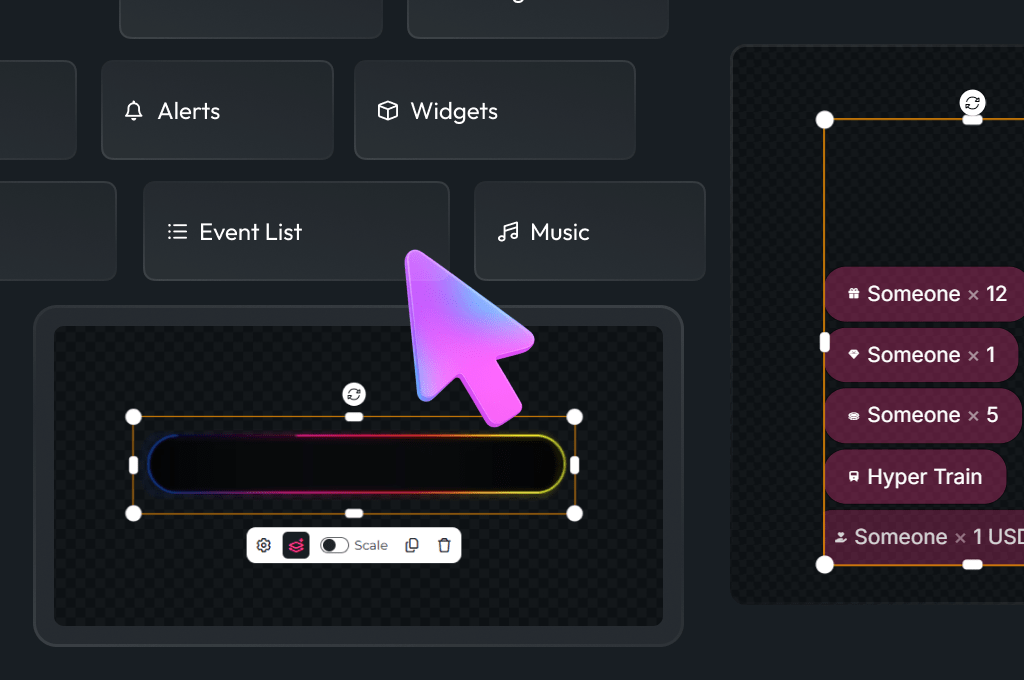The width and height of the screenshot is (1024, 680).
Task: Click the top-right corner handle of gradient bar
Action: click(575, 417)
